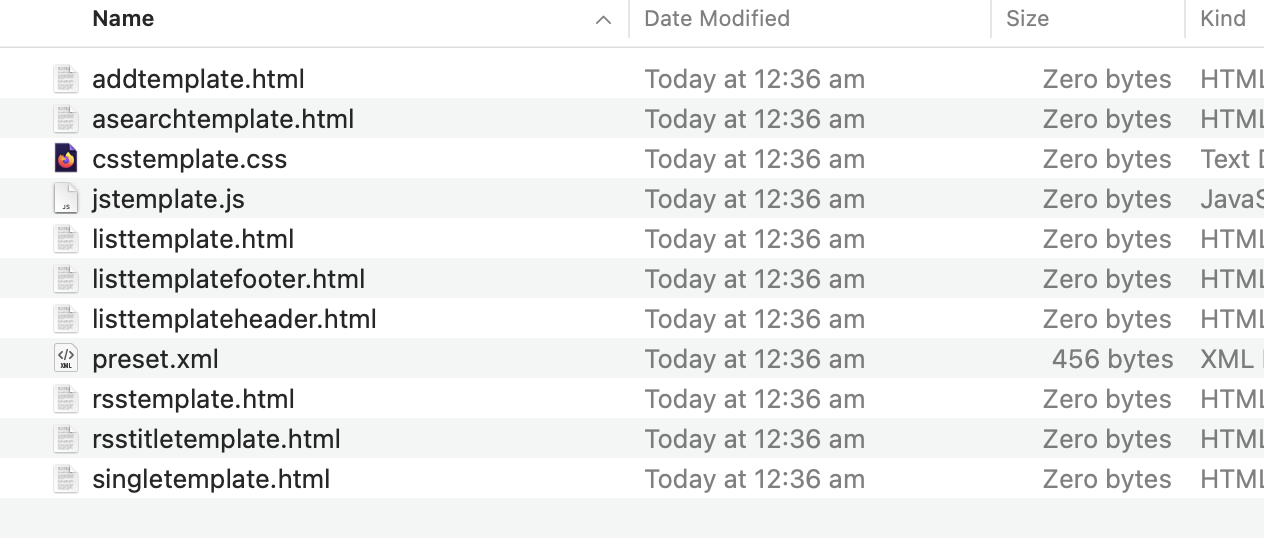Select the listtemplatefooter.html file name
The height and width of the screenshot is (546, 1264).
click(x=229, y=279)
